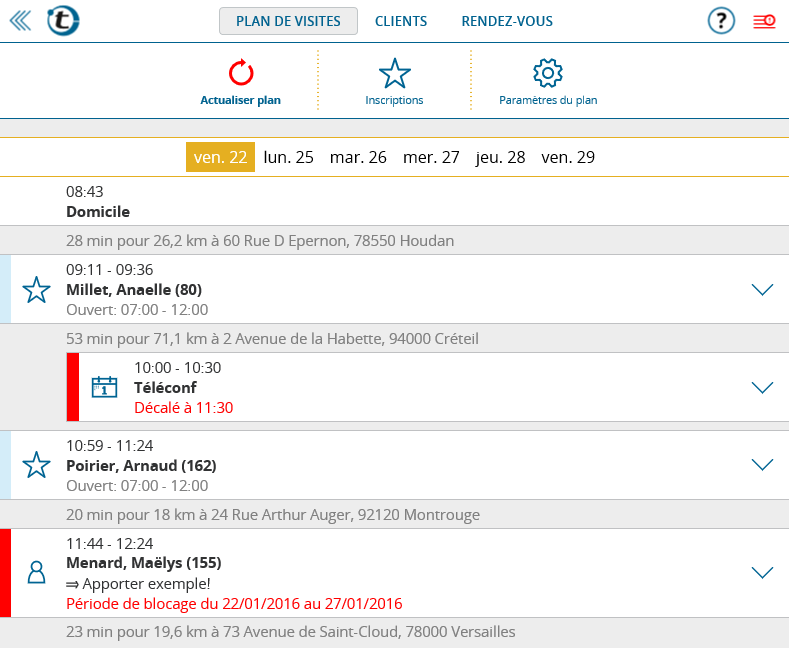Open Inscriptions star icon
The height and width of the screenshot is (648, 789).
394,73
